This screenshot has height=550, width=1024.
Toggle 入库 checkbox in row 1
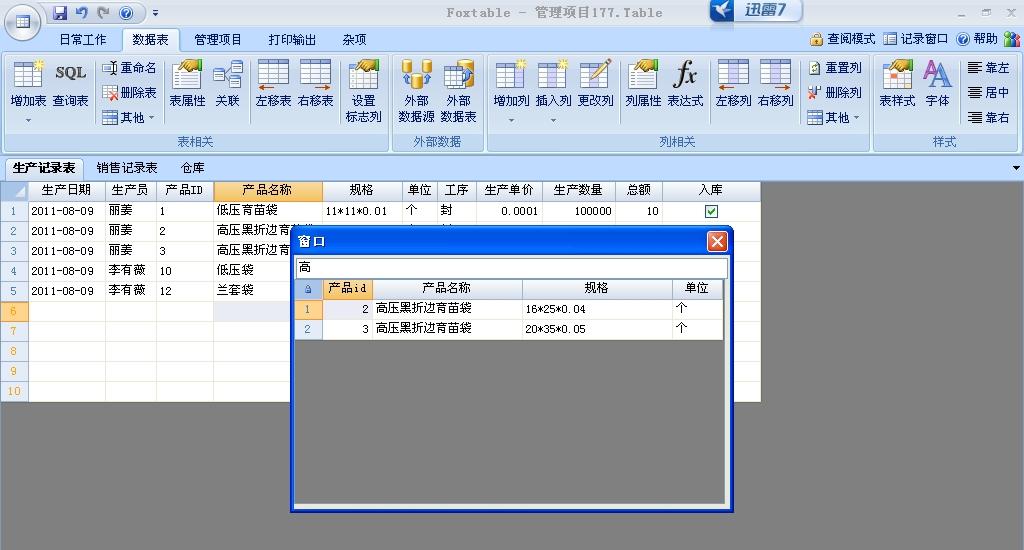pyautogui.click(x=711, y=211)
